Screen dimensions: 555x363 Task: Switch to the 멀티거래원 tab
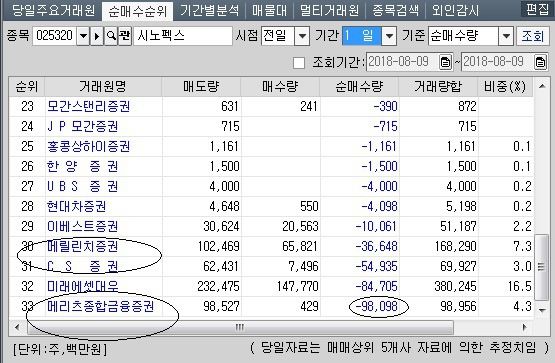pos(330,10)
